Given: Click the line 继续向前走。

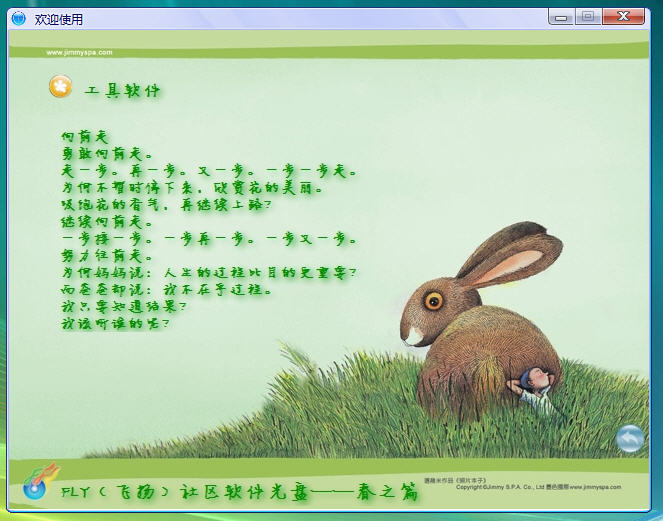Looking at the screenshot, I should click(x=107, y=222).
